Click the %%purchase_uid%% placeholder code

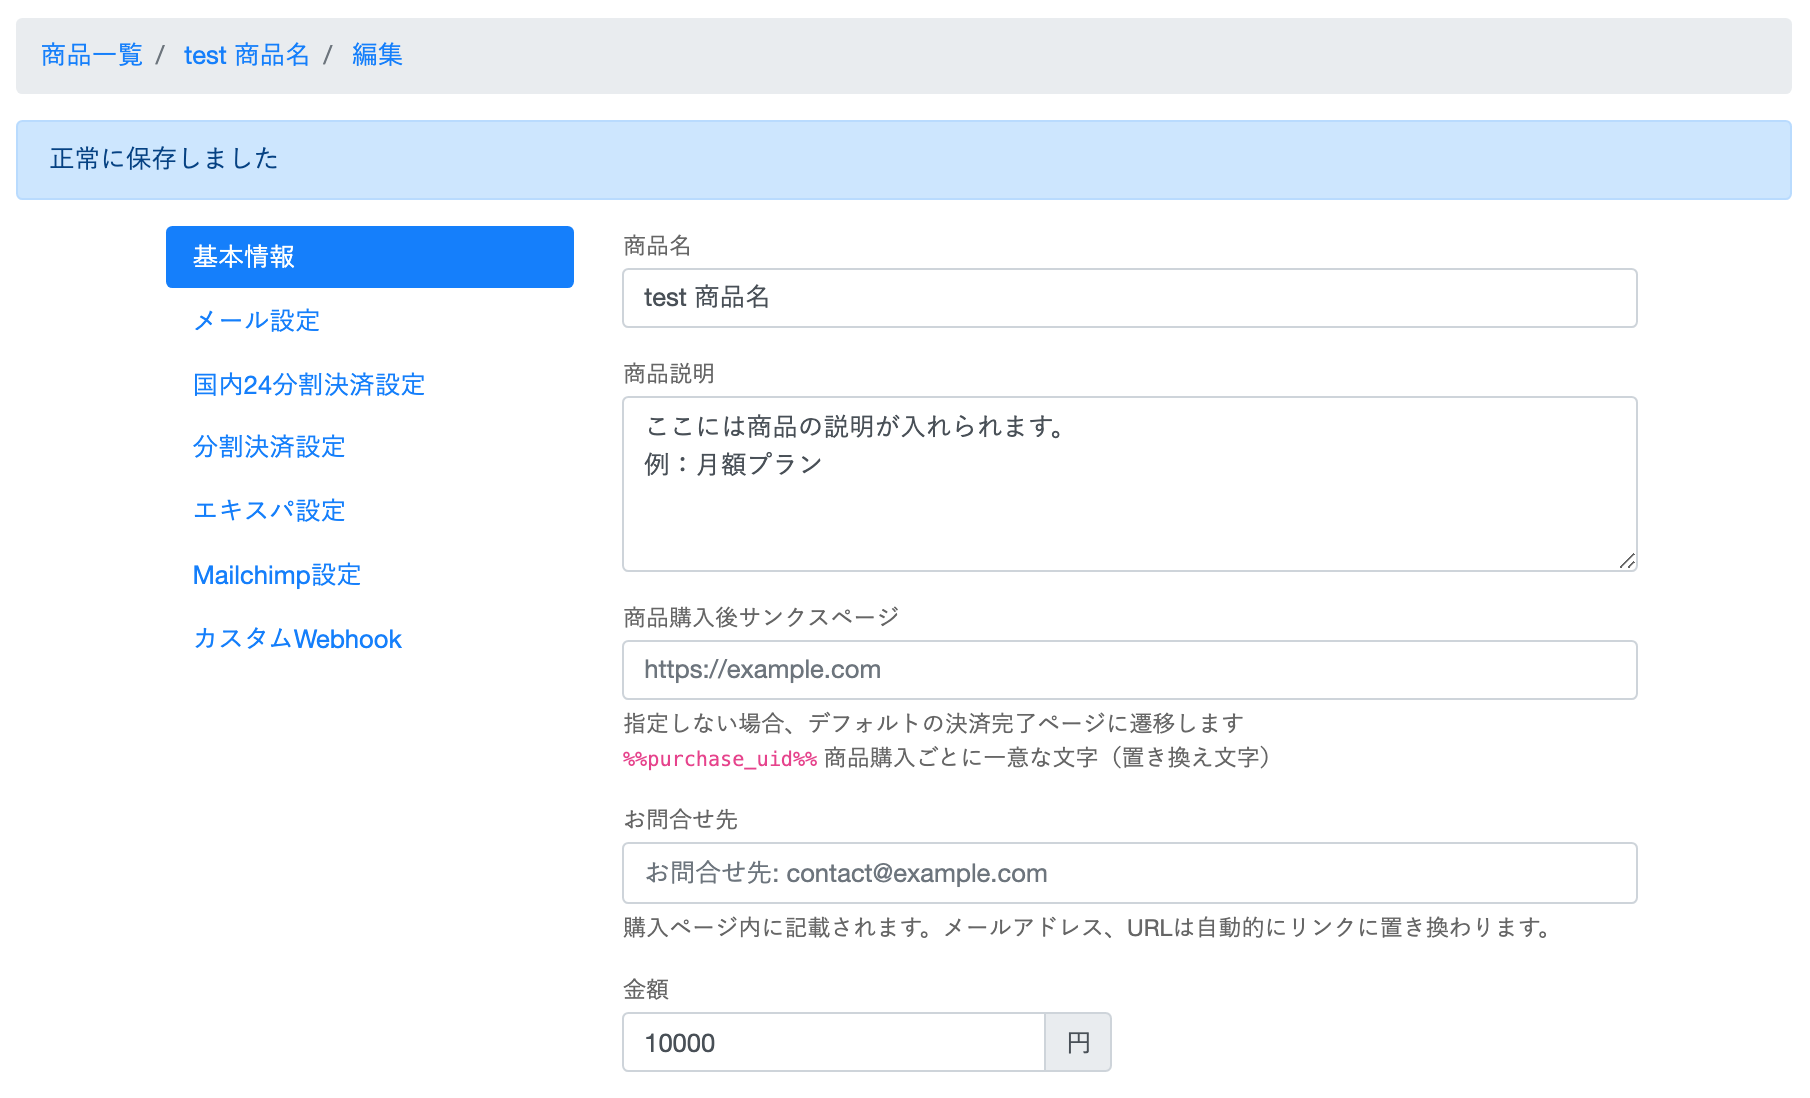[x=720, y=759]
